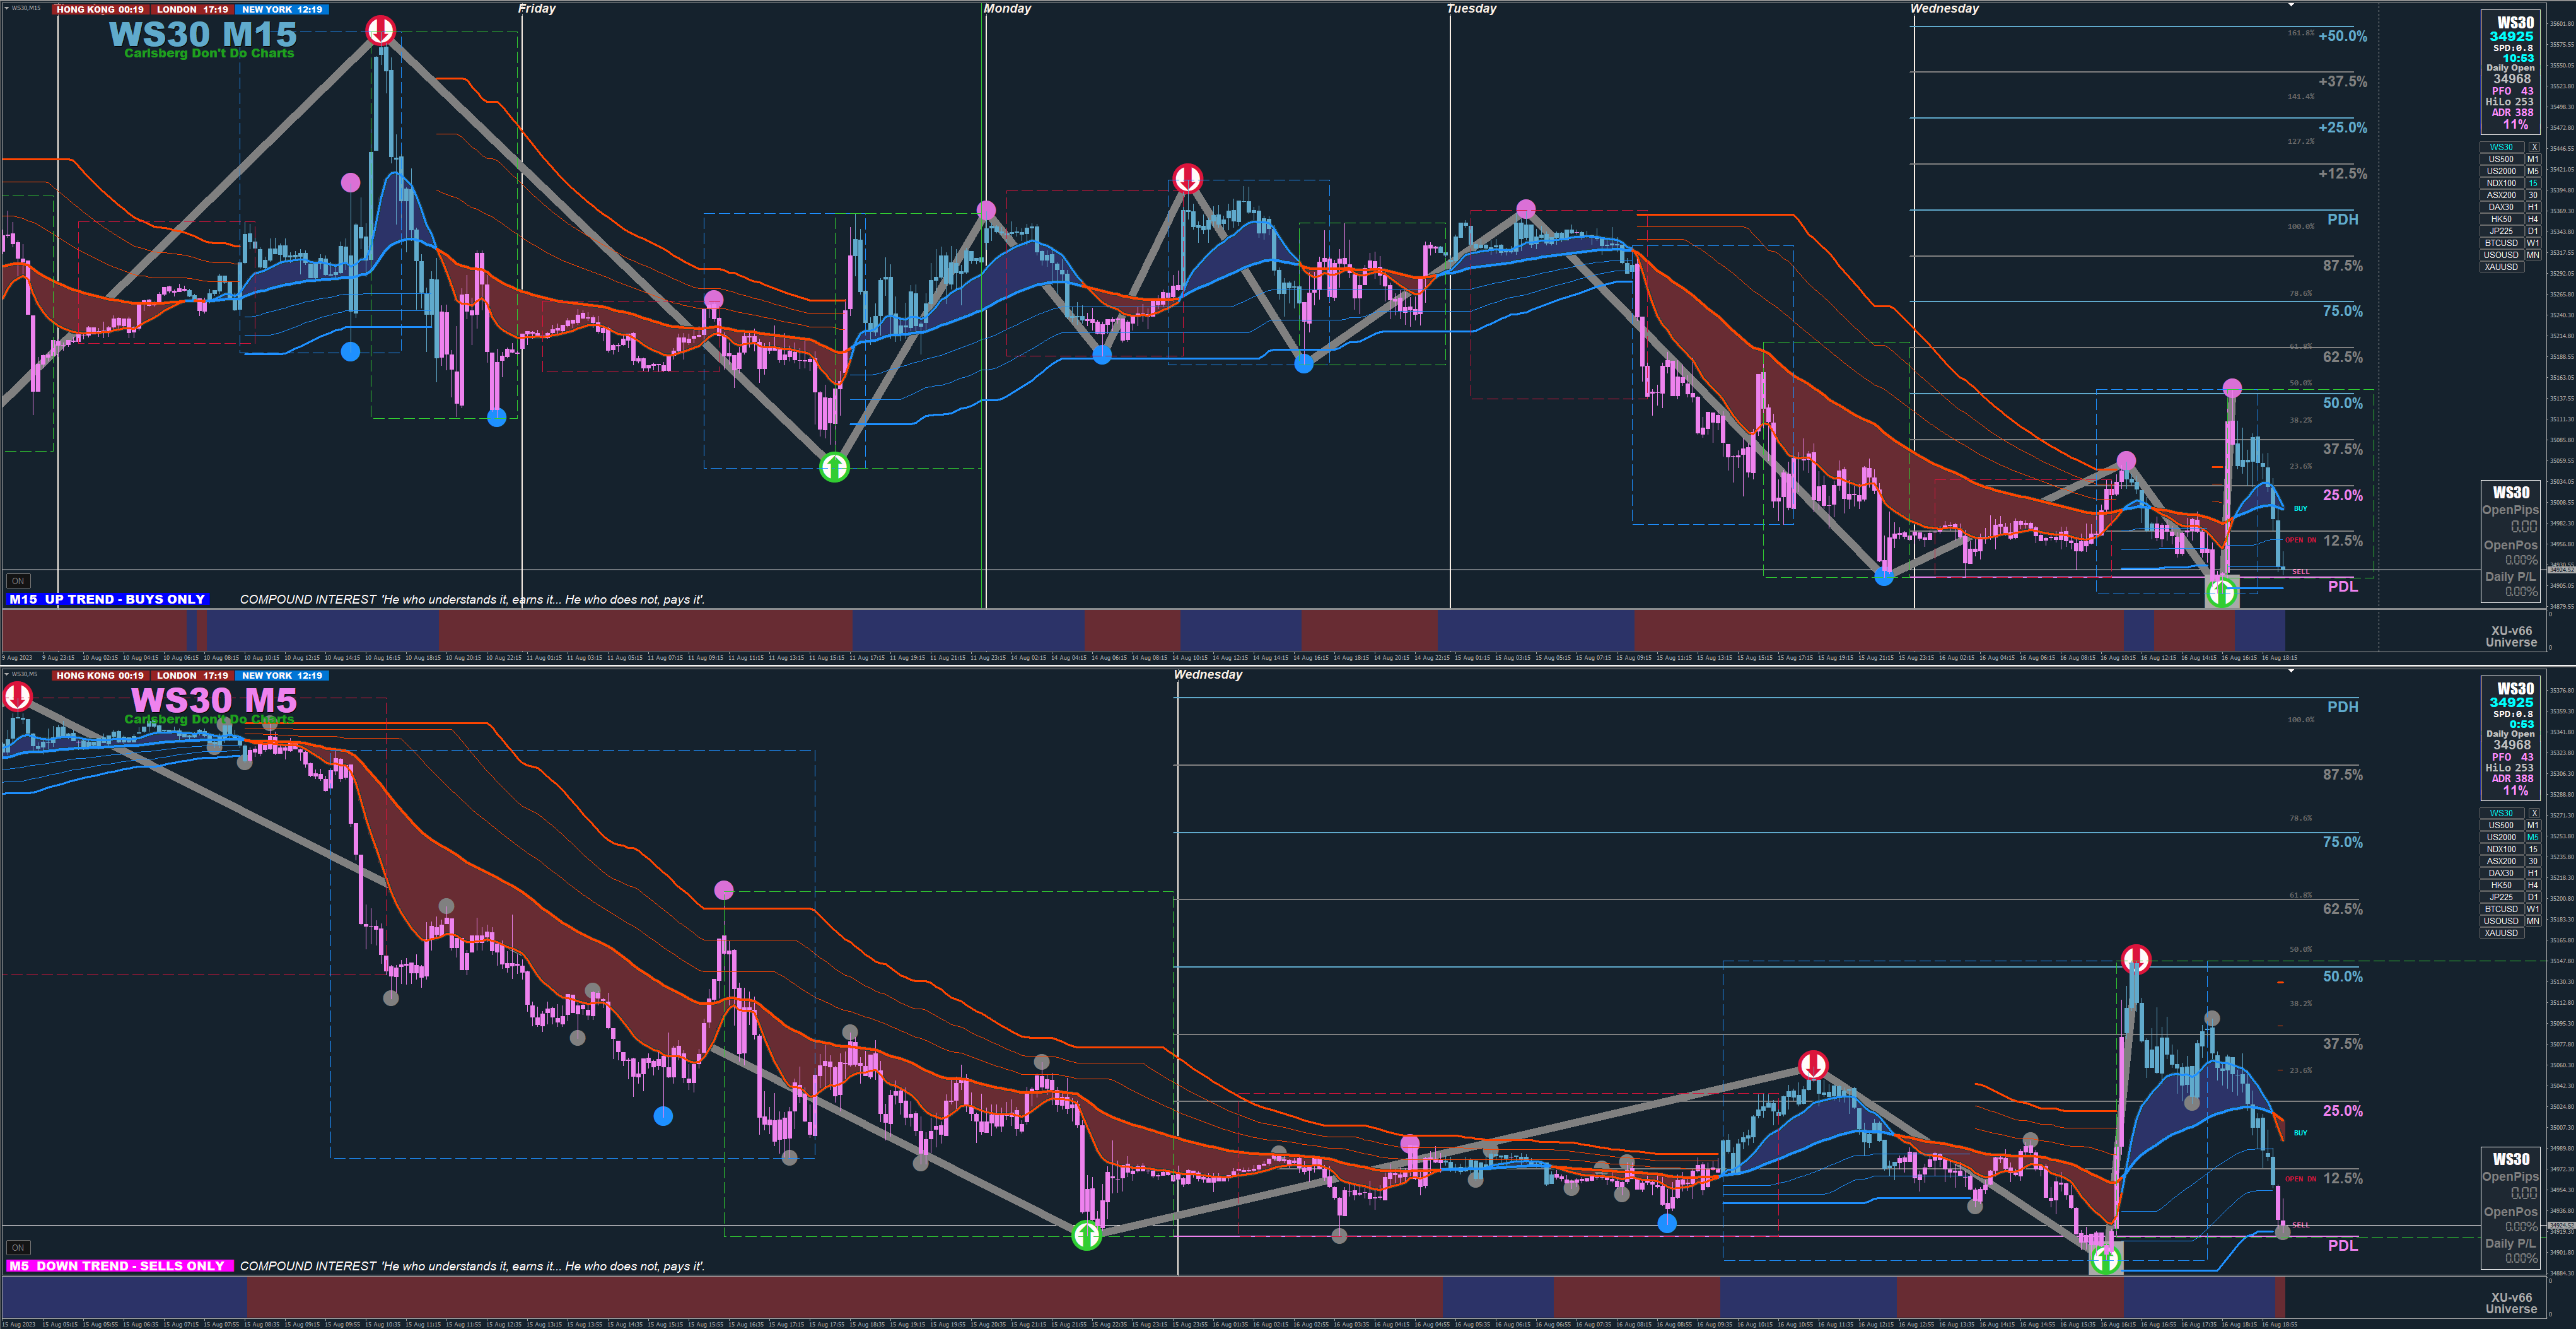
Task: Click green up-arrow signal near M15 Friday low
Action: (834, 466)
